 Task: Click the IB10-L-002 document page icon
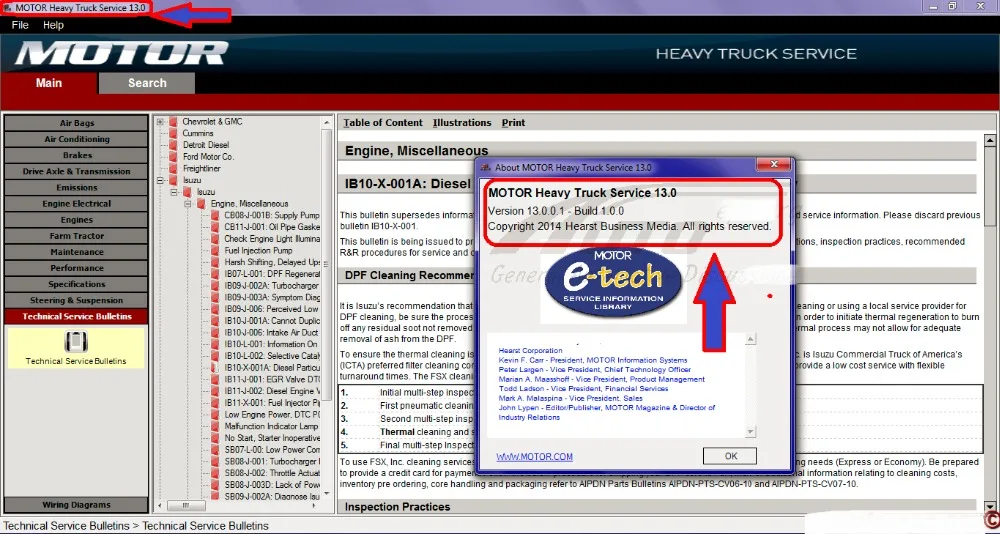[x=215, y=356]
